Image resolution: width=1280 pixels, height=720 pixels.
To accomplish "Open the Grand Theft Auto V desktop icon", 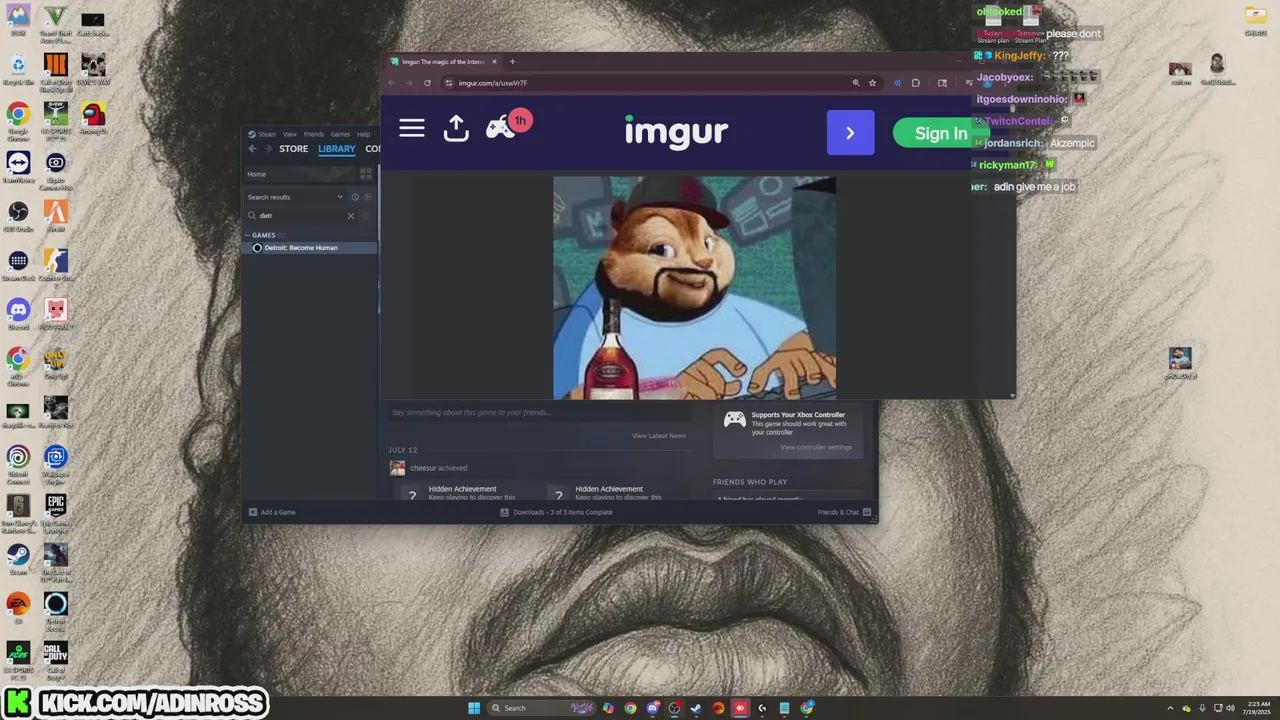I will 56,24.
